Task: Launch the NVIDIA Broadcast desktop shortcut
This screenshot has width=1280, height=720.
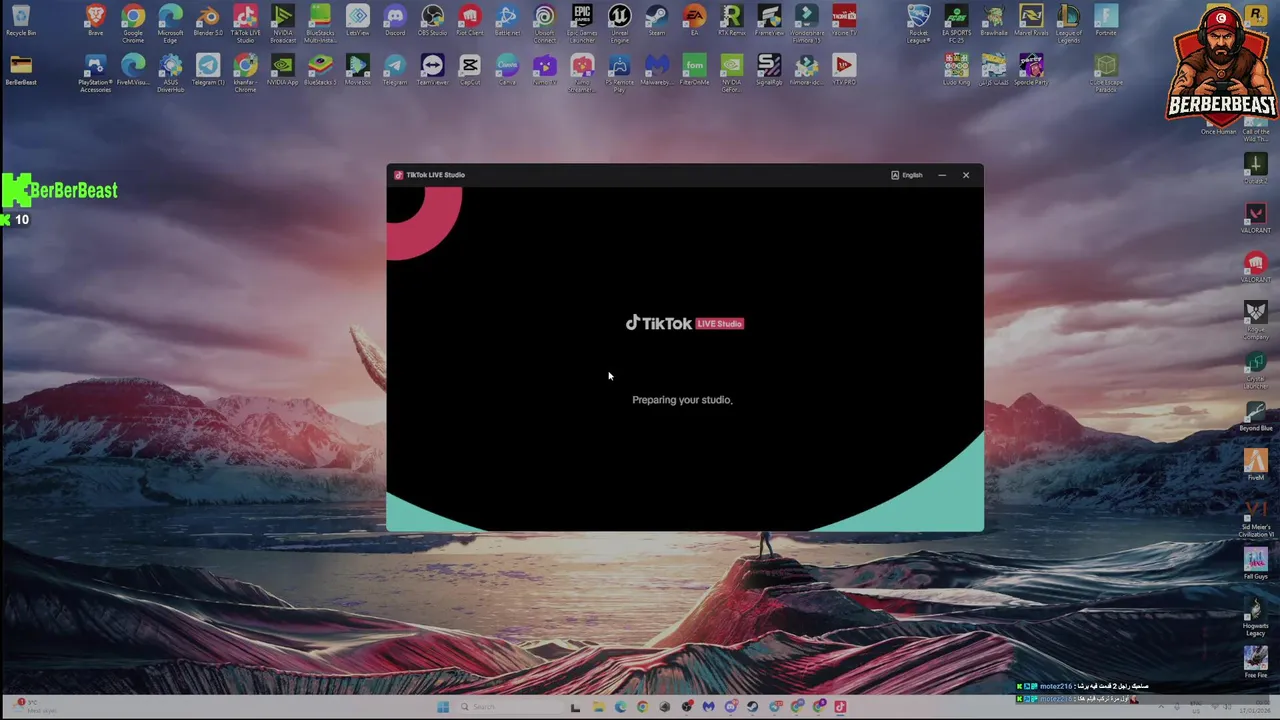Action: coord(283,24)
